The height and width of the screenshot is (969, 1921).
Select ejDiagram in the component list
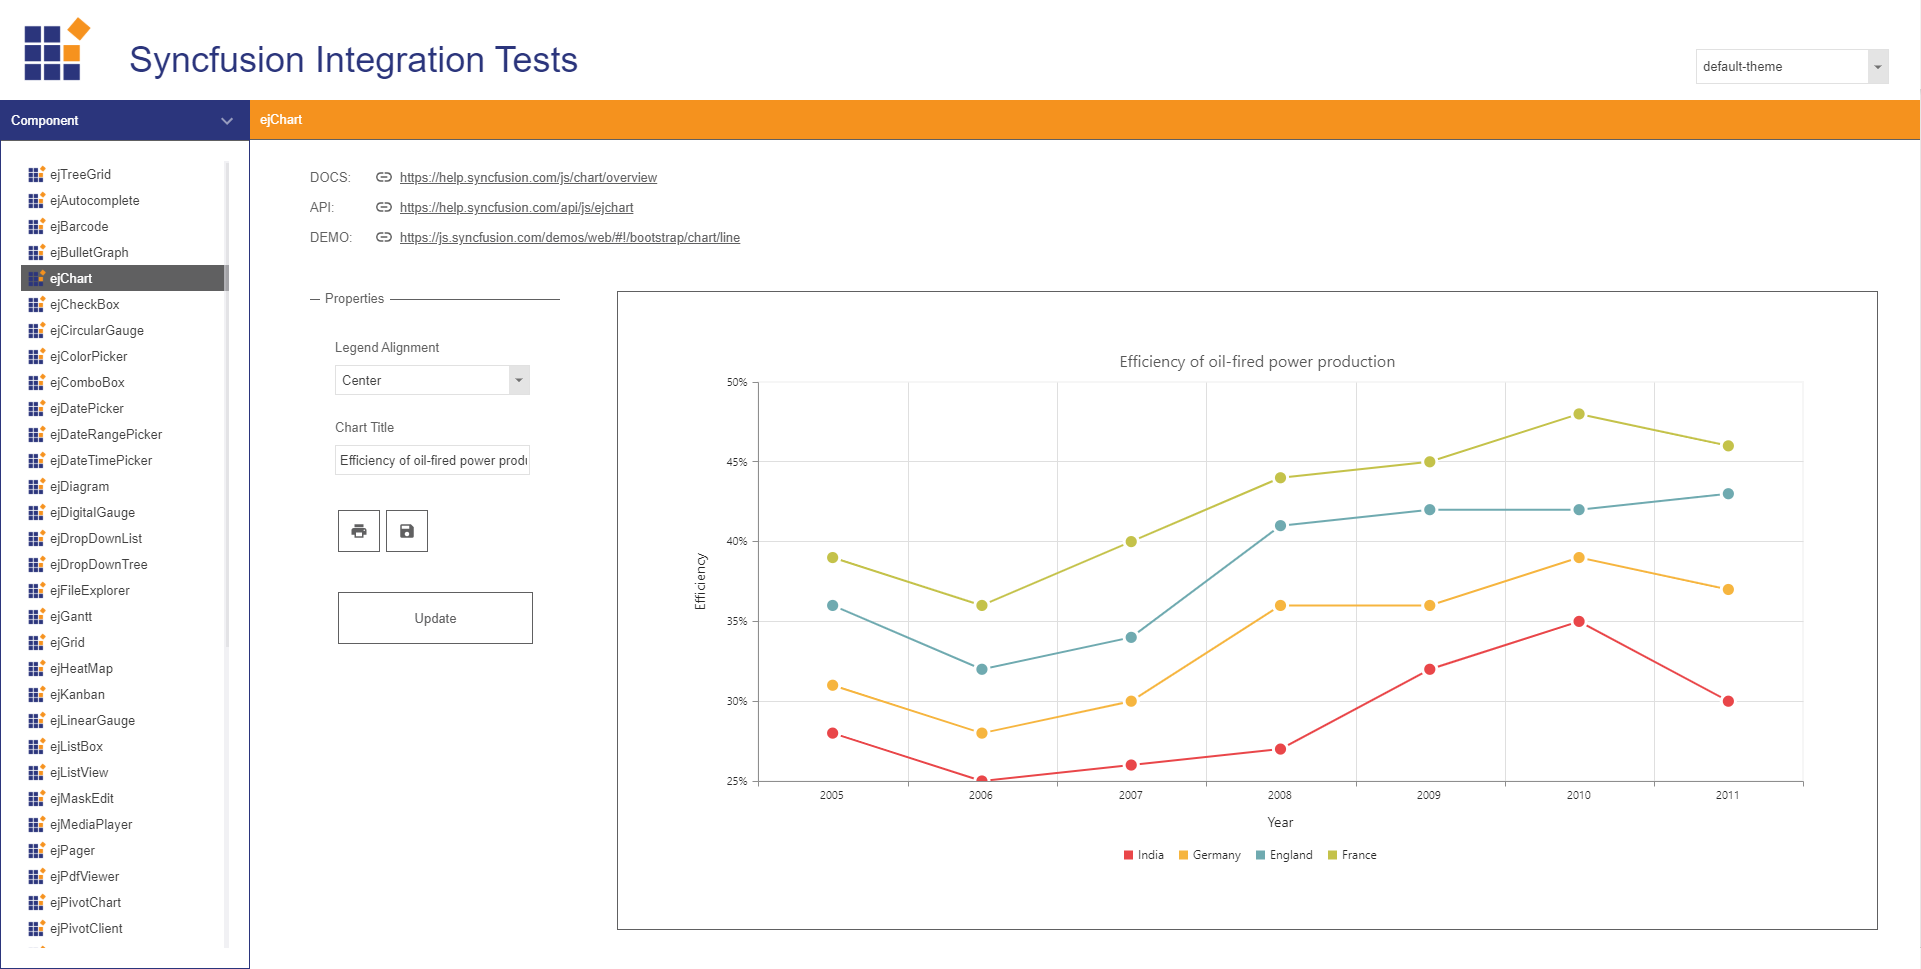point(80,486)
